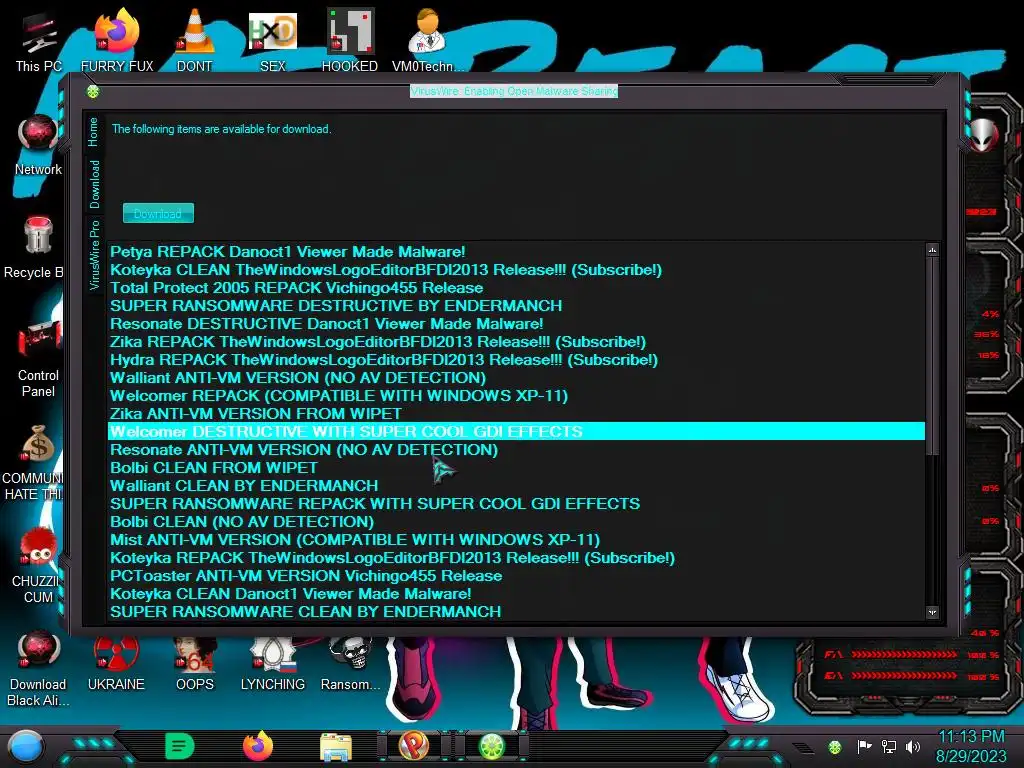Viewport: 1024px width, 768px height.
Task: Open the Ransom... skull desktop icon
Action: pyautogui.click(x=350, y=663)
